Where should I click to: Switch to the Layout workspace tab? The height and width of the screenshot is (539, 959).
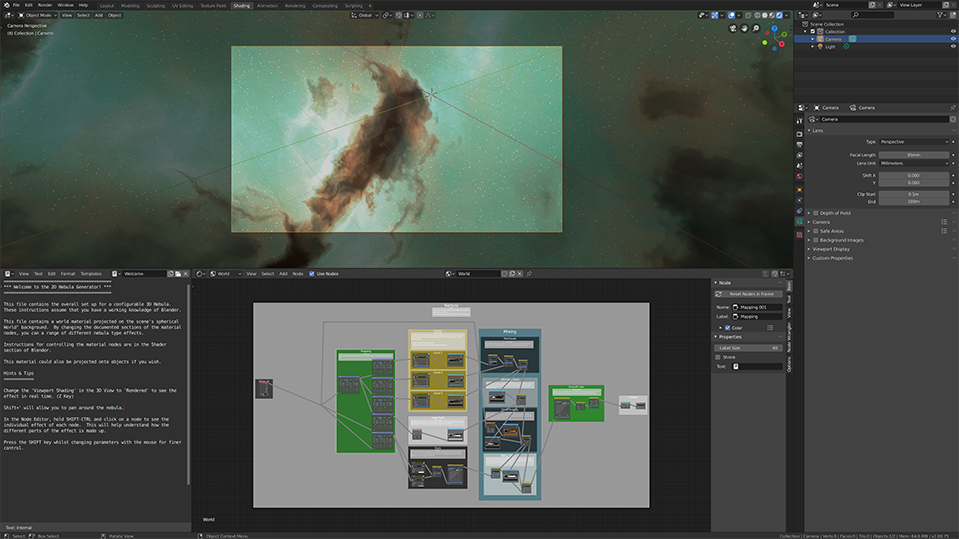107,6
